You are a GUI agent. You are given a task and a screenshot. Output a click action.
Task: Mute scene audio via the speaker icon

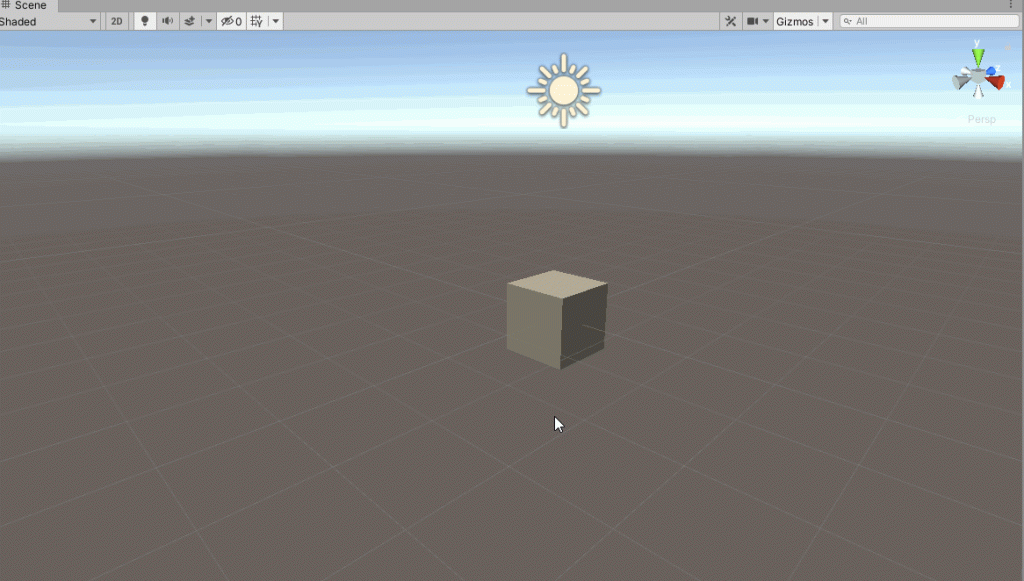(168, 20)
